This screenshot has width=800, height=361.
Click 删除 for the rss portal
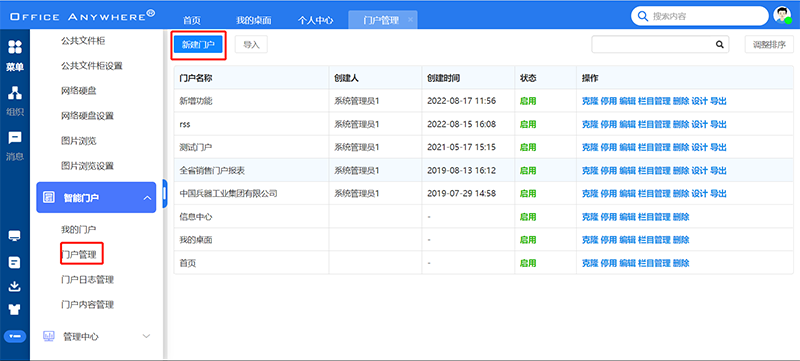(x=681, y=124)
